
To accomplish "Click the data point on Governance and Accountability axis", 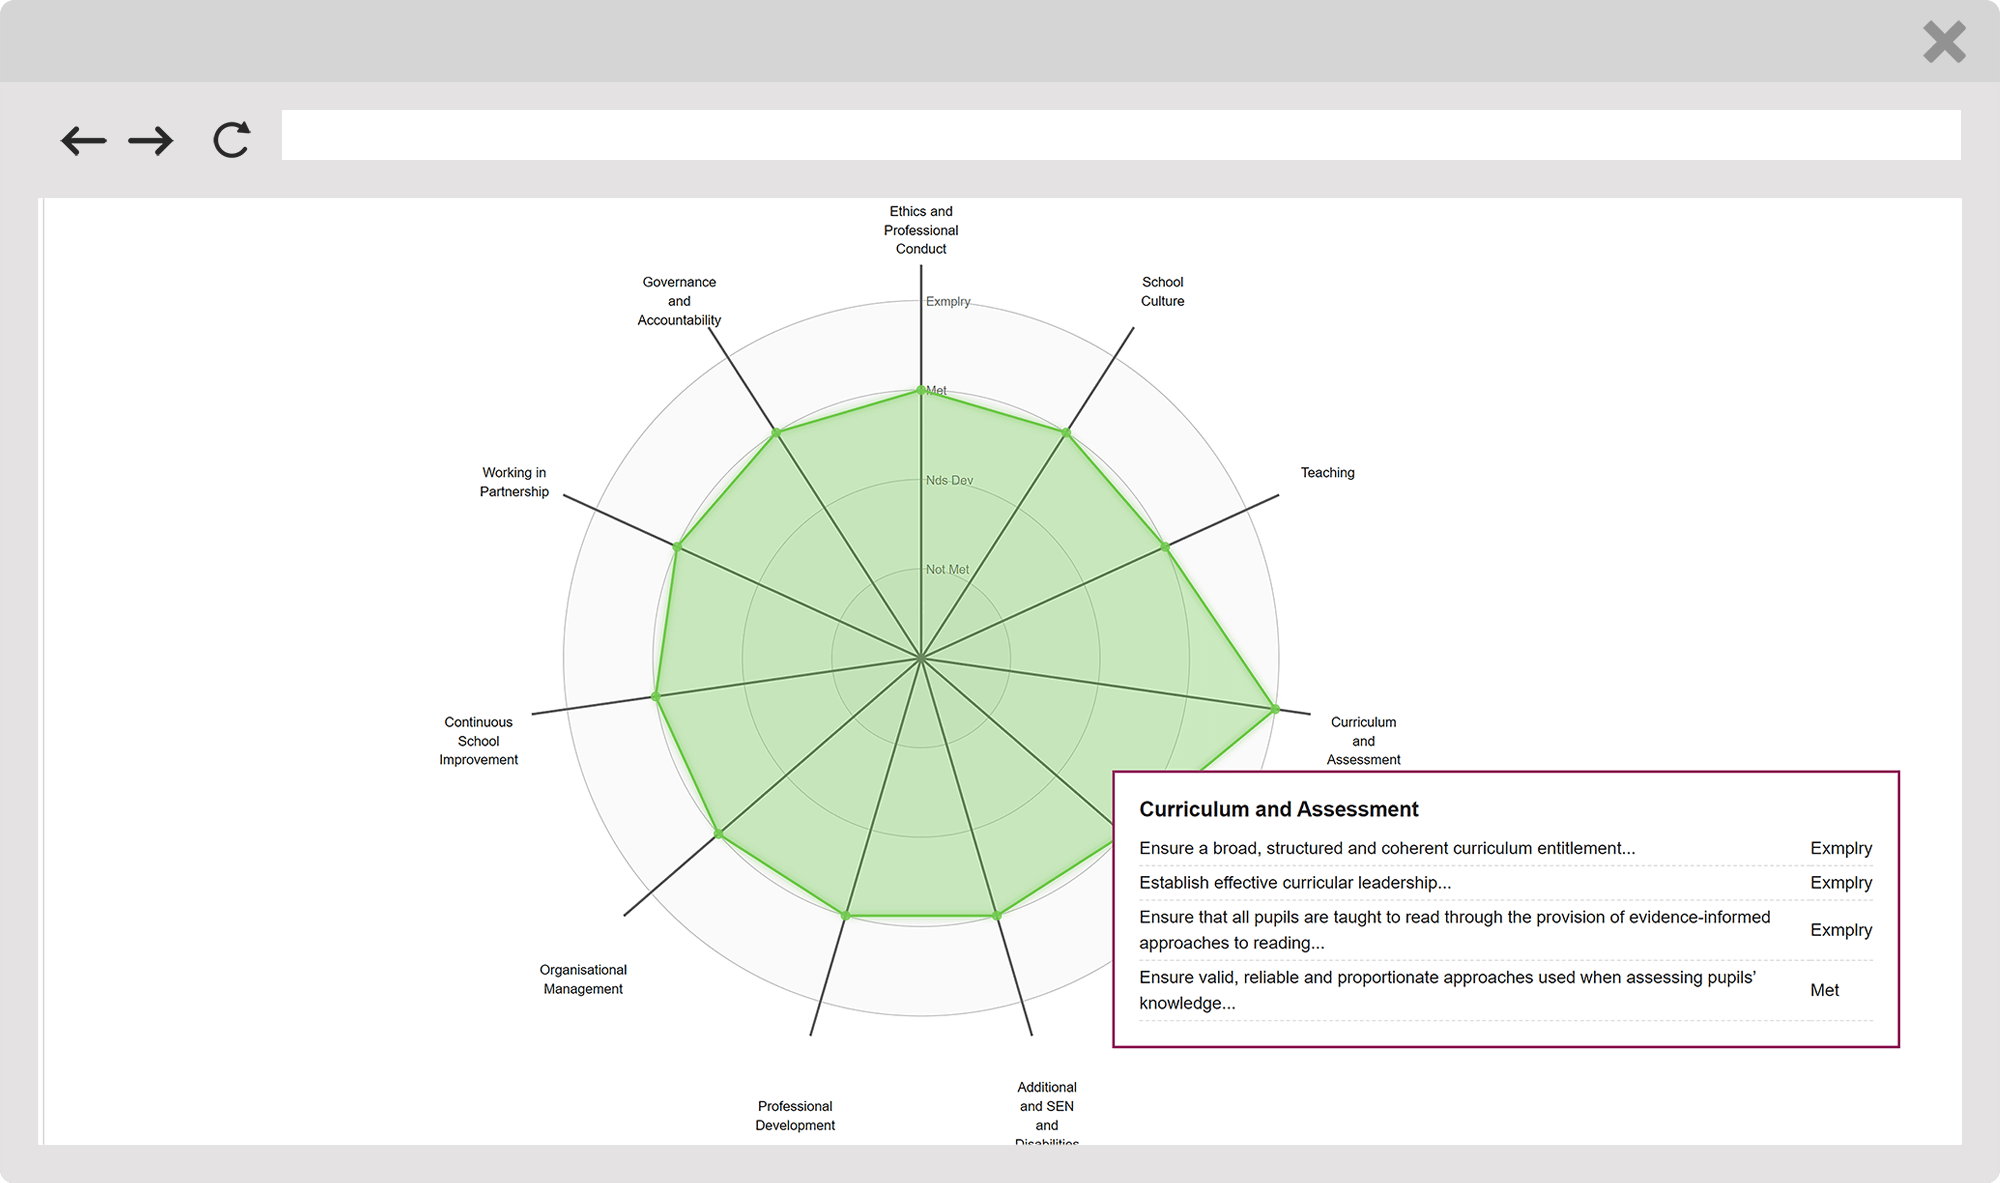I will [x=776, y=433].
